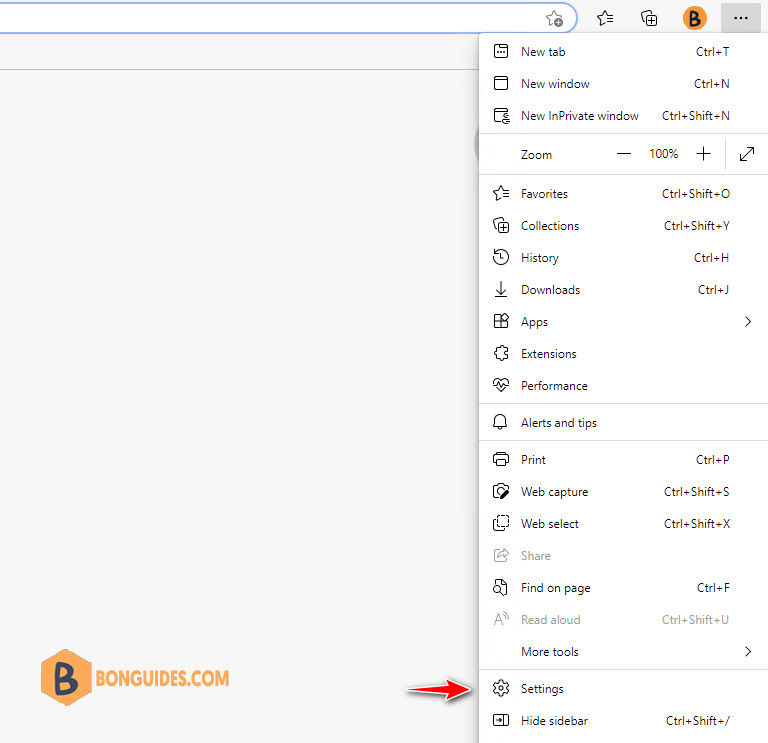Click the History clock icon
The image size is (768, 743).
501,257
